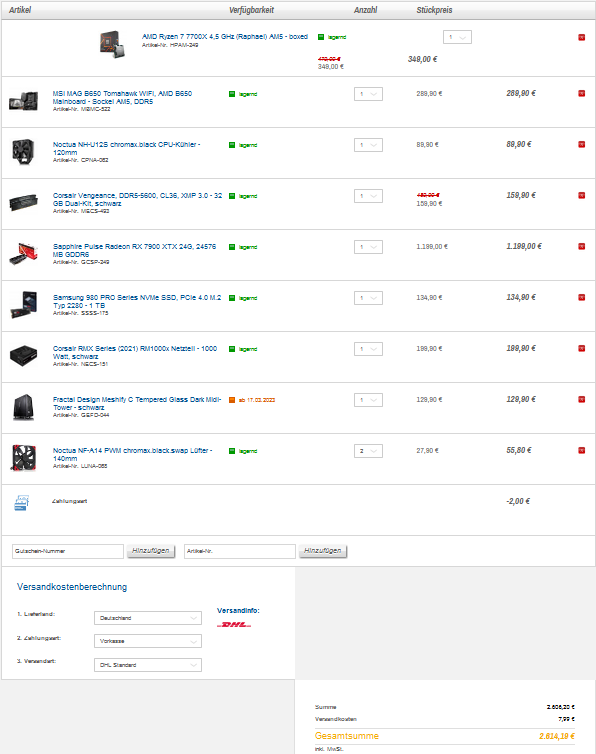The image size is (596, 754).
Task: Delete Samsung 980 PRO SSD from cart
Action: (x=581, y=297)
